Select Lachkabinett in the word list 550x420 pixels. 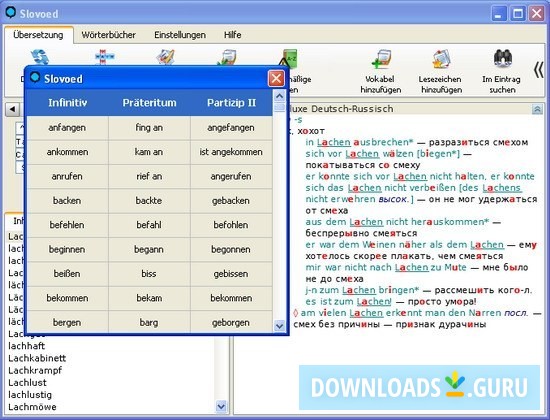coord(37,358)
